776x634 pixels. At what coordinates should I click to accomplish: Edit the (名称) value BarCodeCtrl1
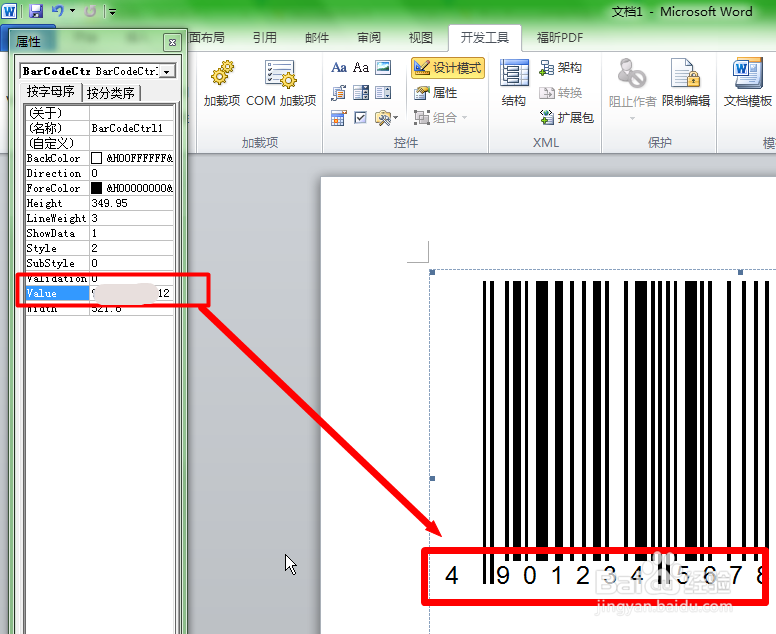(x=131, y=128)
